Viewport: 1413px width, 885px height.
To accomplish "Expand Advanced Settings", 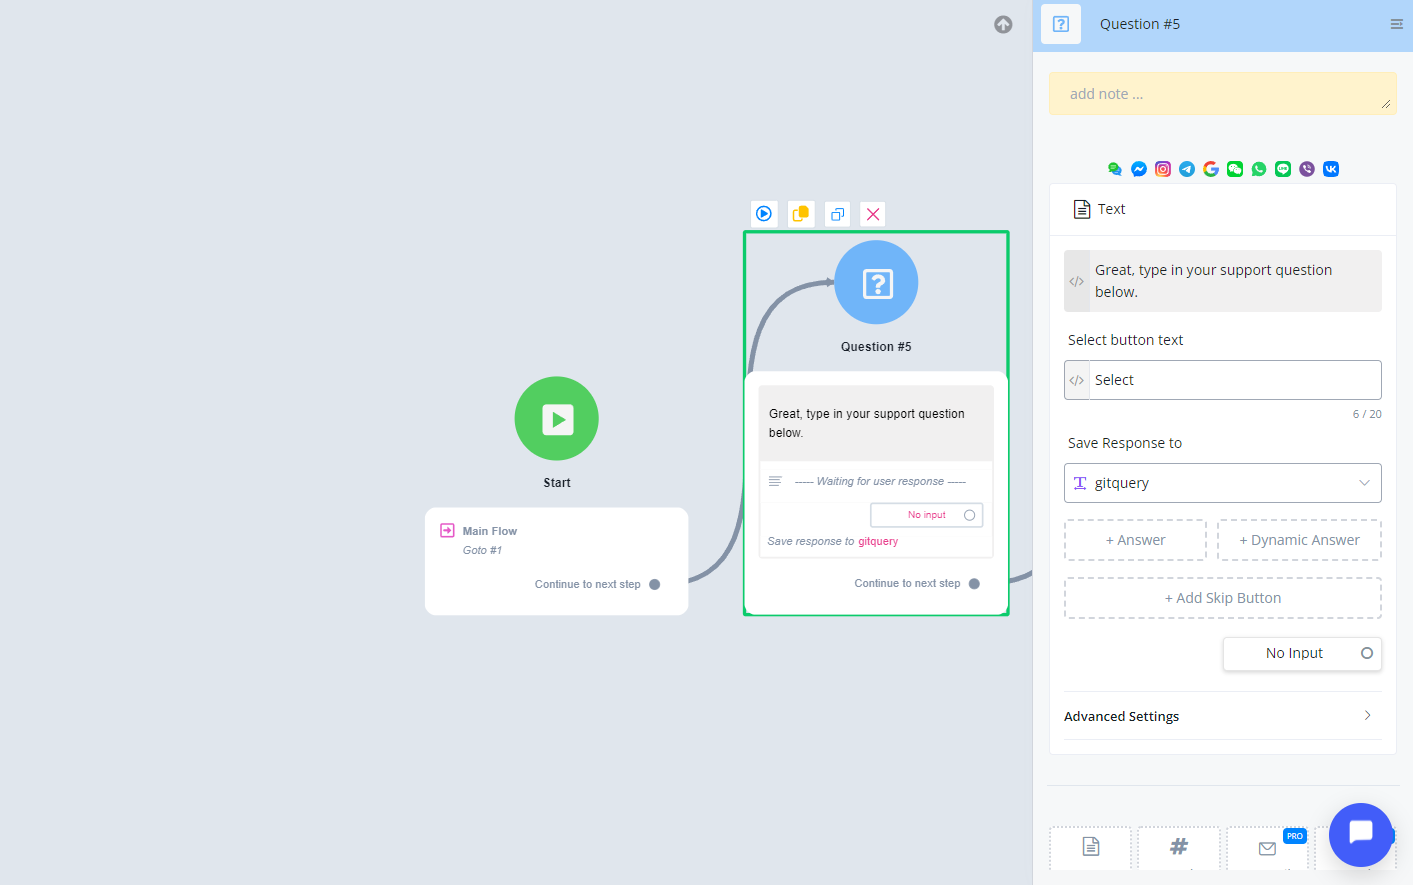I will (1222, 716).
